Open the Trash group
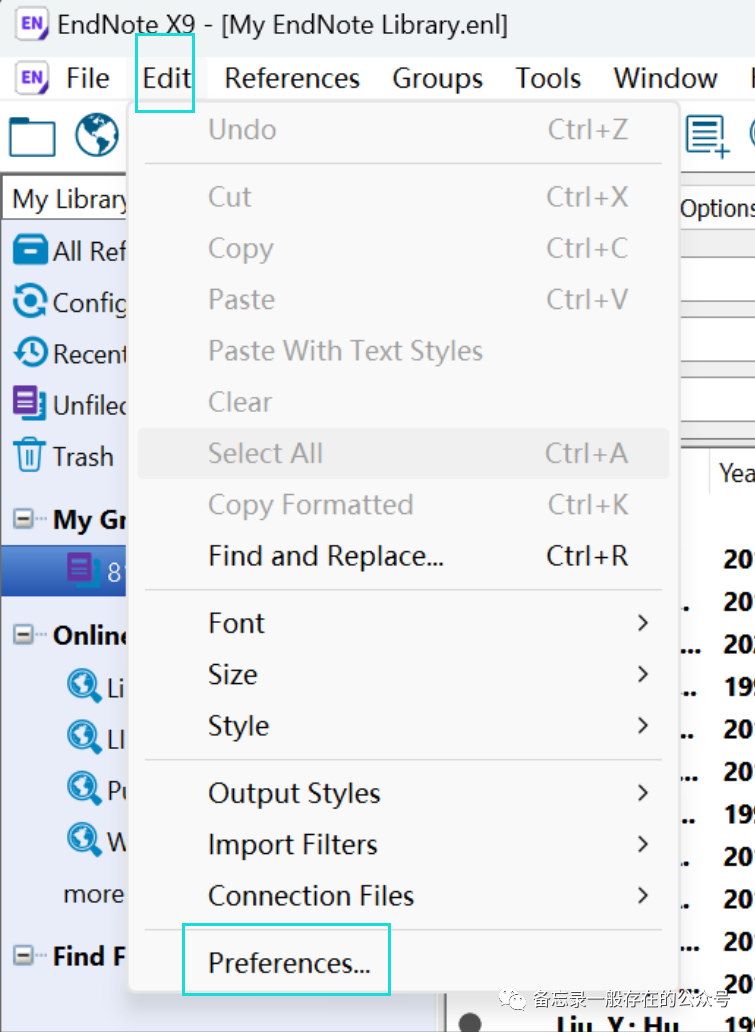The height and width of the screenshot is (1032, 755). click(63, 456)
